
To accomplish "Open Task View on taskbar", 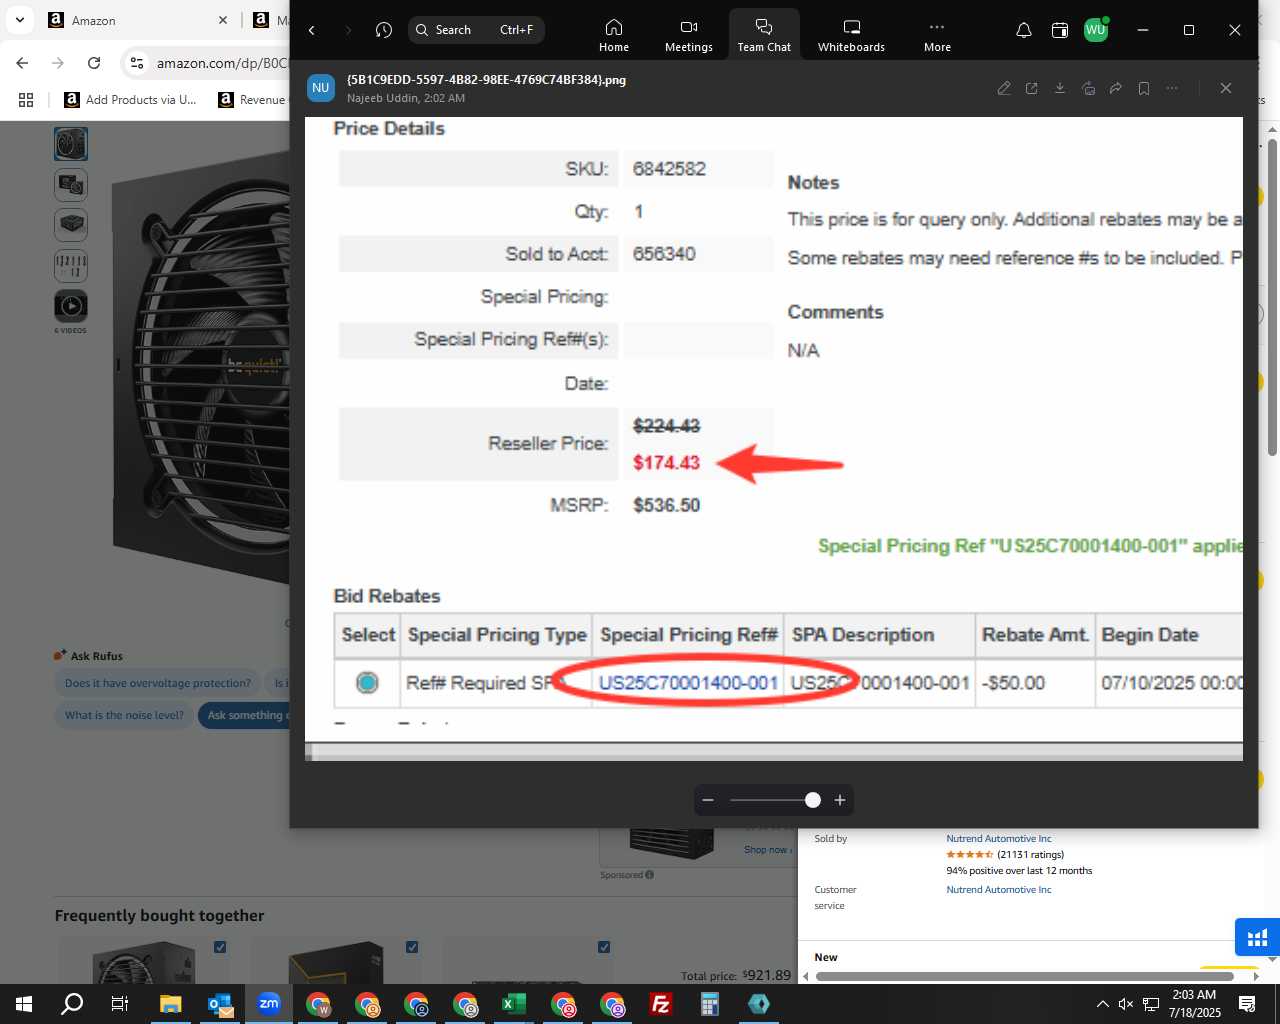I will coord(120,1004).
